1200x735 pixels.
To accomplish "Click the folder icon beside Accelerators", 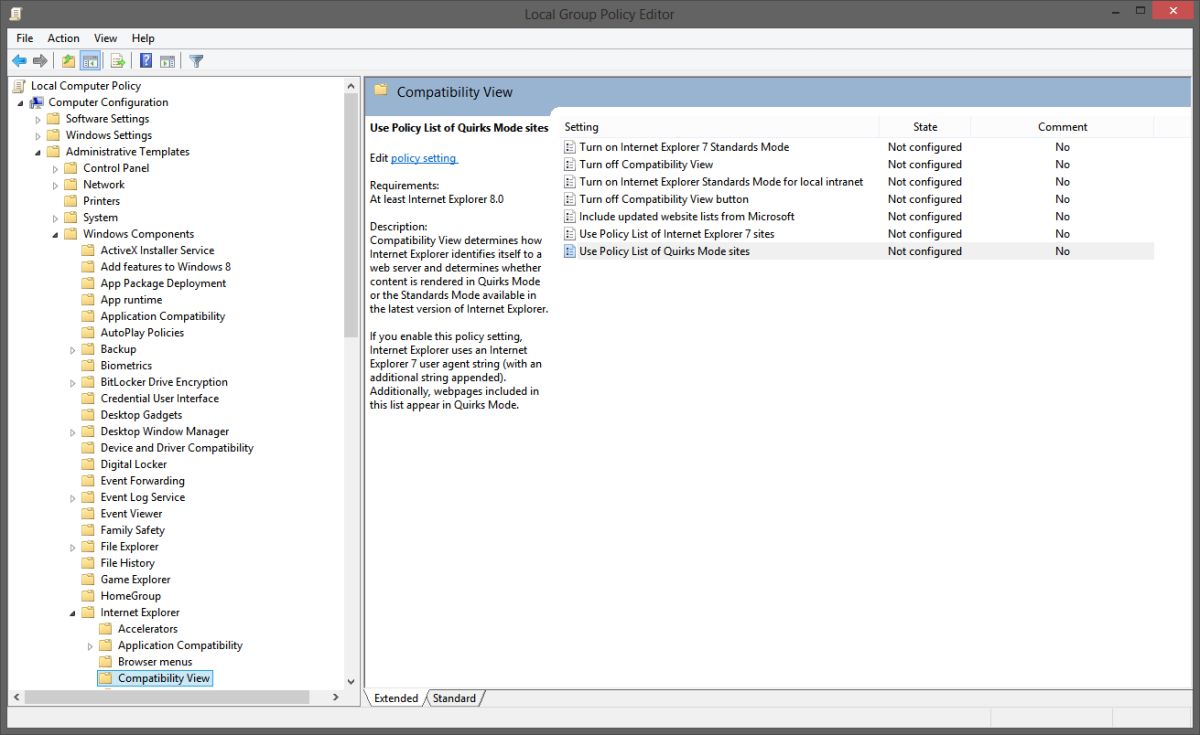I will click(x=105, y=629).
